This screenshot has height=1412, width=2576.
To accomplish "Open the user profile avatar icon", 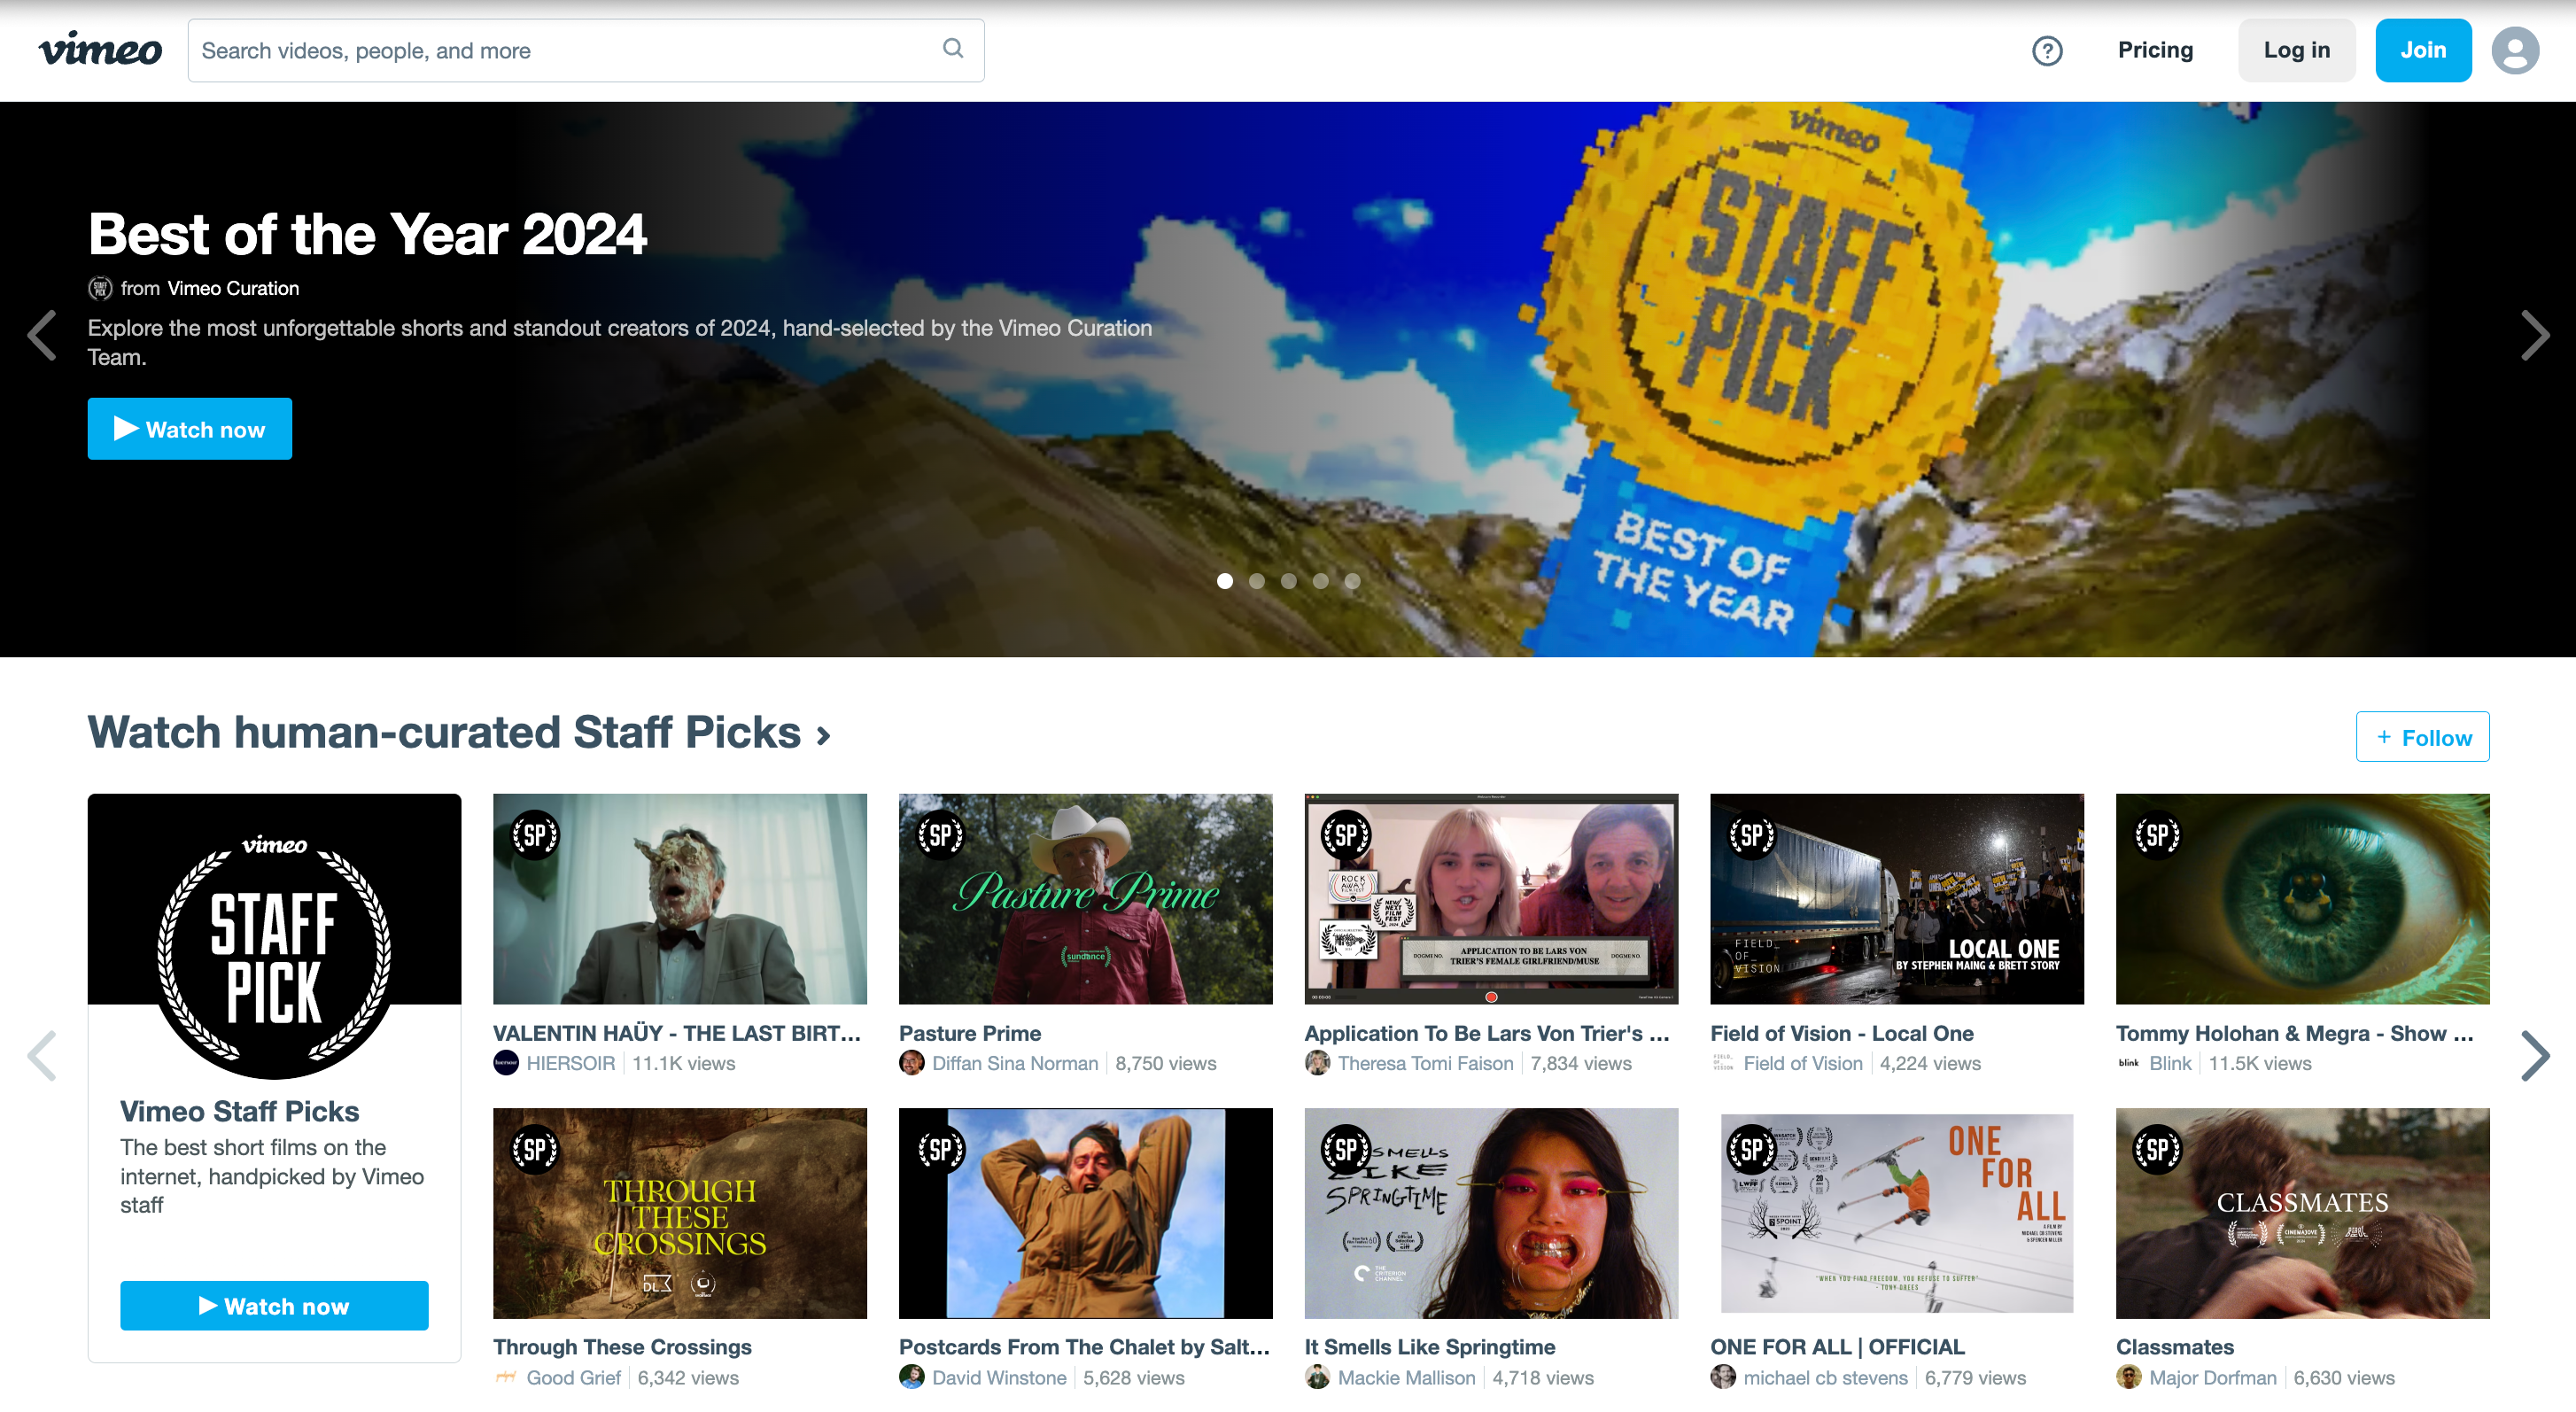I will [x=2514, y=51].
